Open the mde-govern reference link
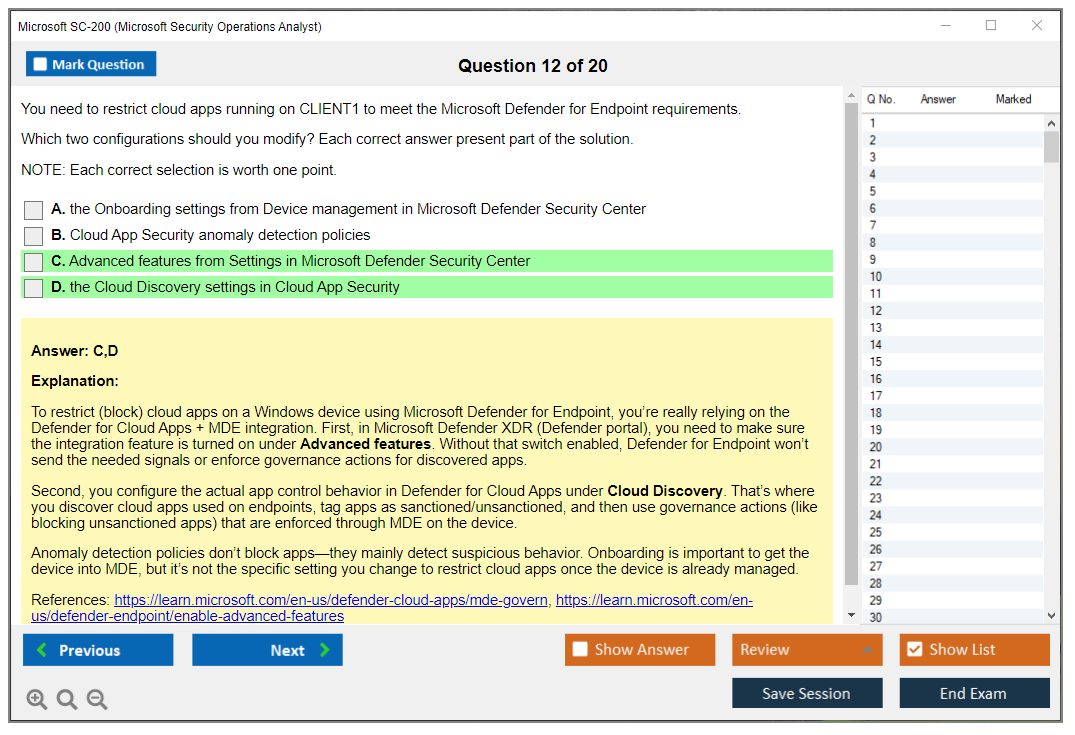Viewport: 1075px width, 735px height. click(x=331, y=600)
